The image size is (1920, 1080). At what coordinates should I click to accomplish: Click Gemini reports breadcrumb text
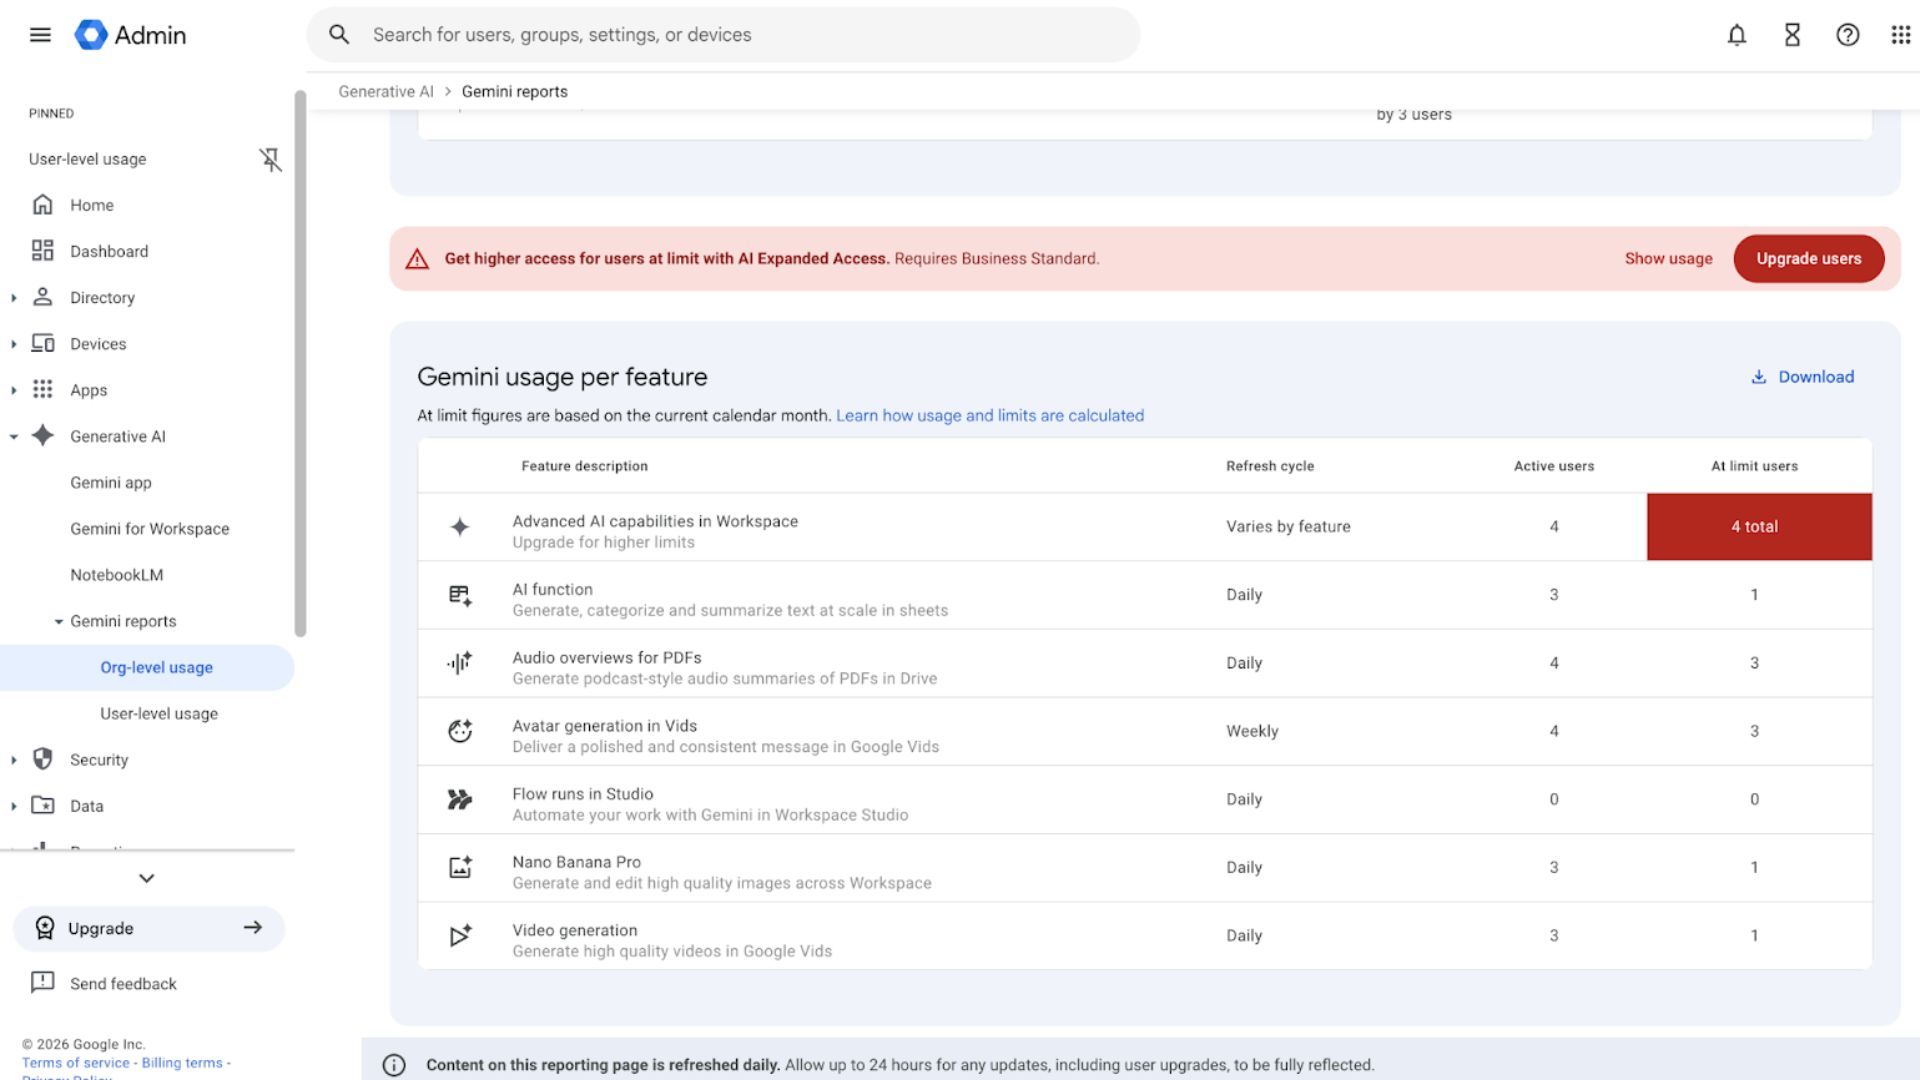tap(514, 91)
